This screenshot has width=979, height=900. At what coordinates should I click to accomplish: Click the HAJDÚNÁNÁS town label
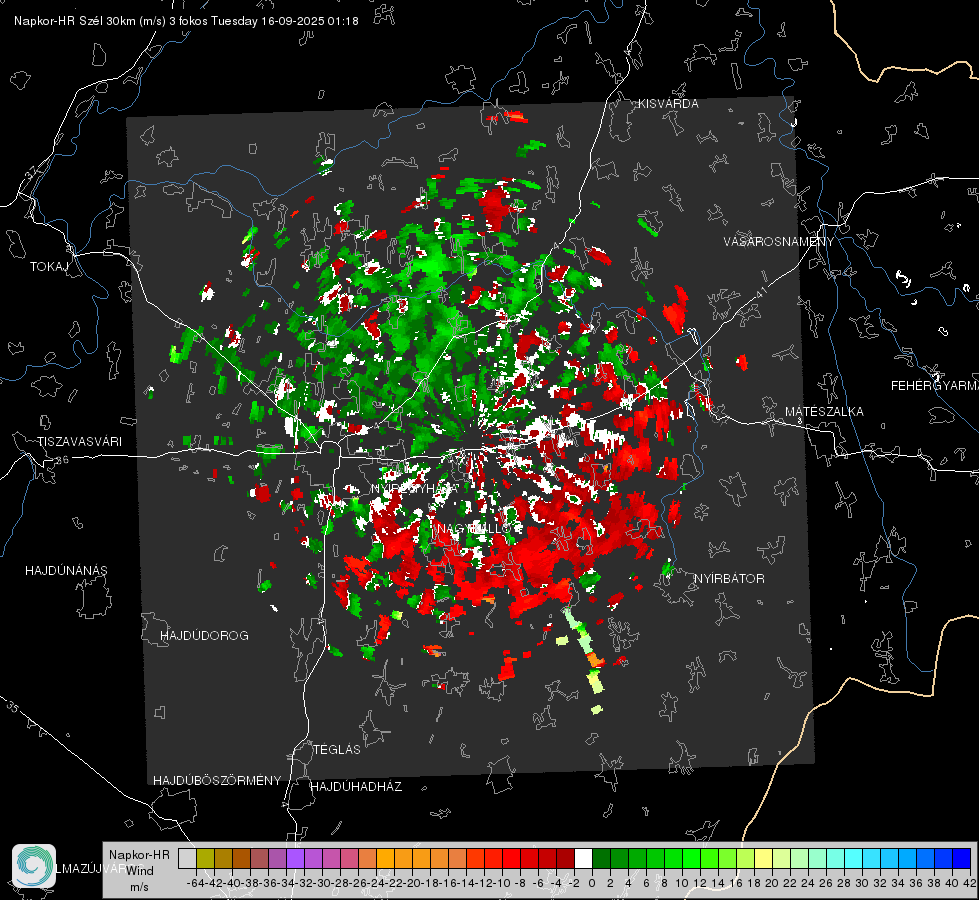tap(66, 570)
